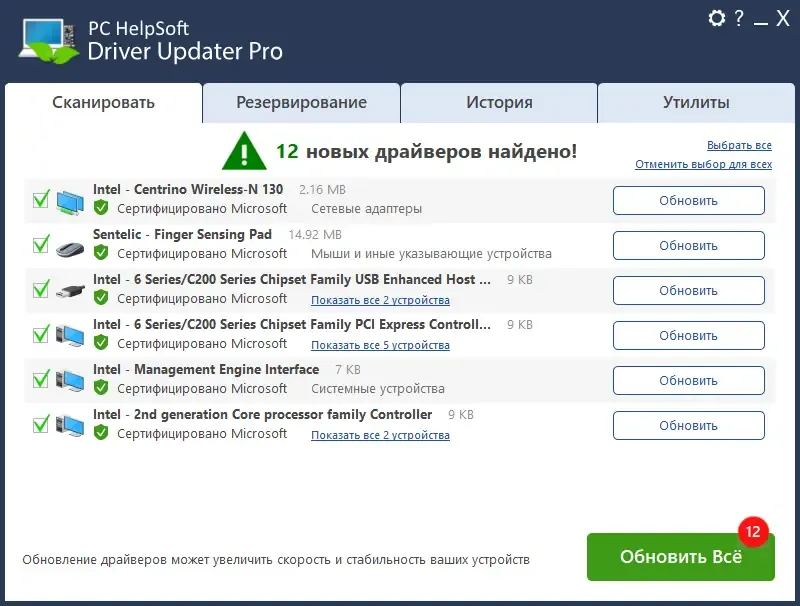The image size is (800, 606).
Task: Click Обновить Всё green button
Action: pos(680,557)
